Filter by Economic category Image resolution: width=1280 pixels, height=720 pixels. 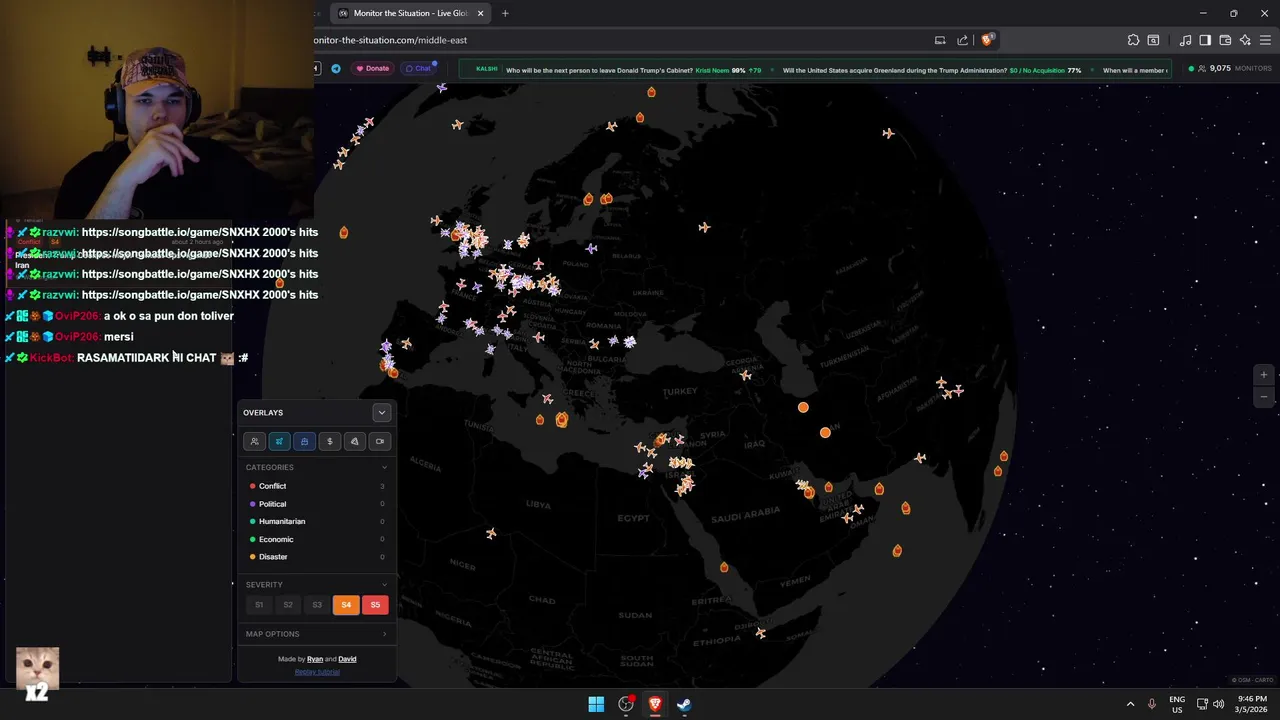[x=316, y=539]
